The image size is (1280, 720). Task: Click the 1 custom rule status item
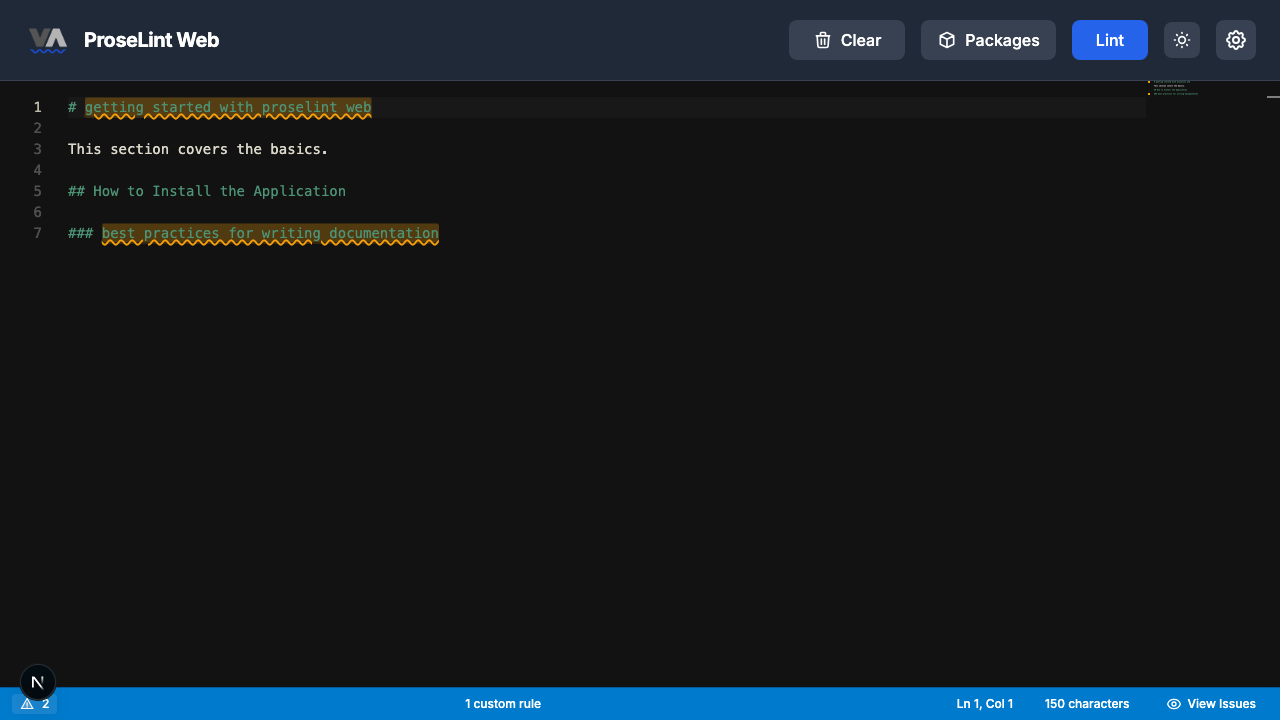tap(503, 704)
